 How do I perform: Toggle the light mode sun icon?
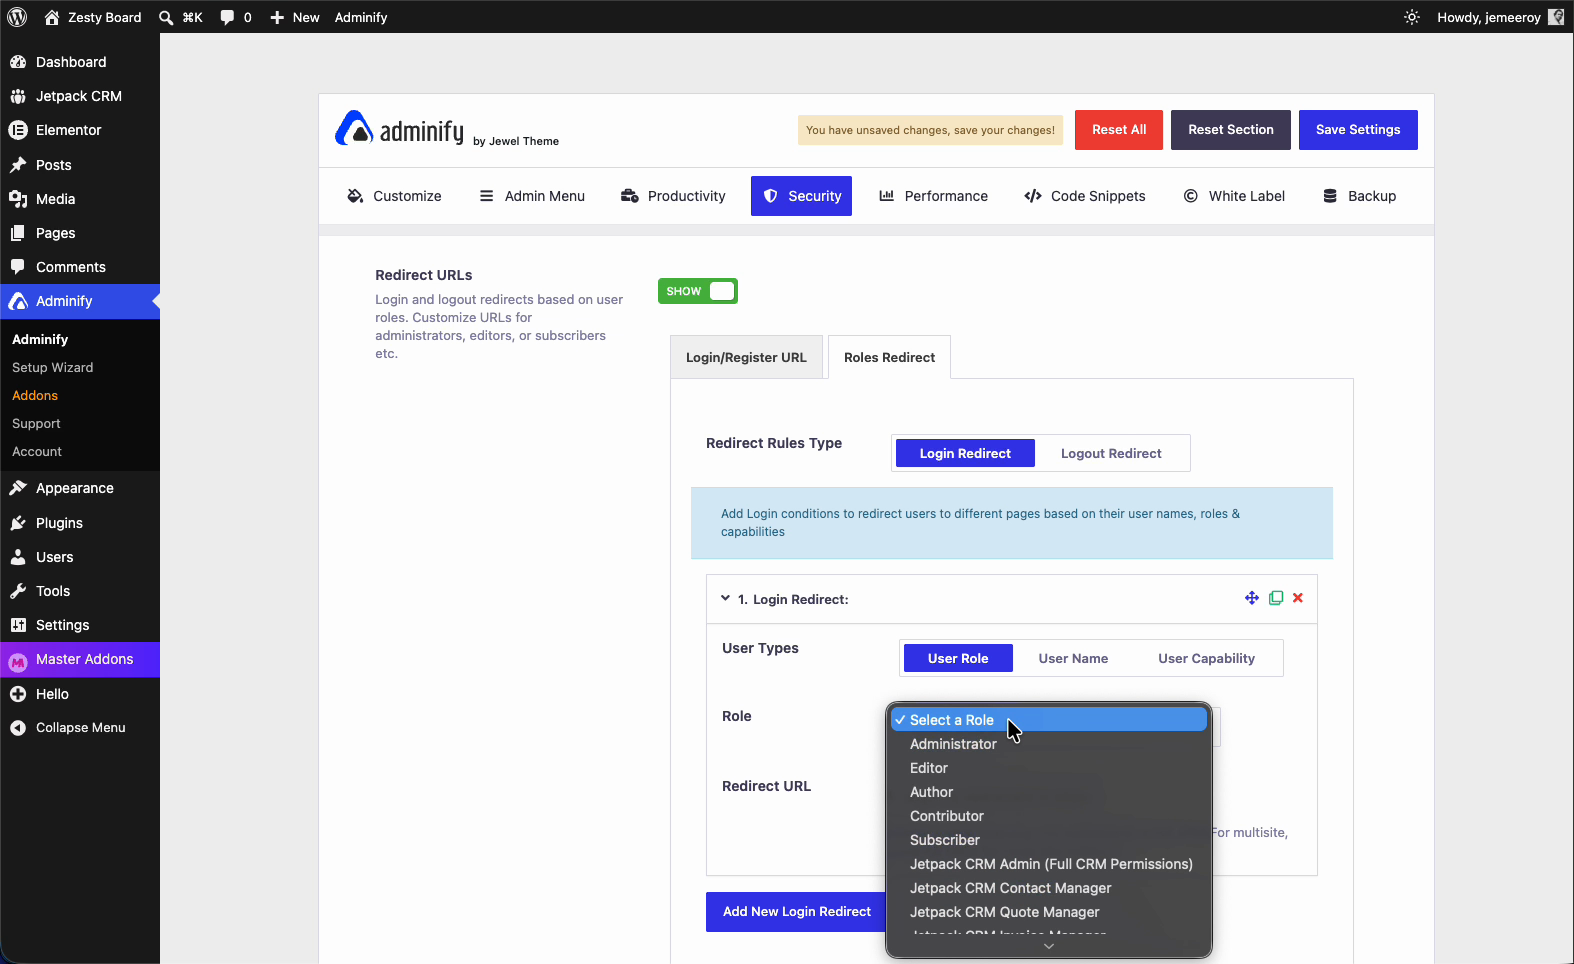click(1412, 17)
